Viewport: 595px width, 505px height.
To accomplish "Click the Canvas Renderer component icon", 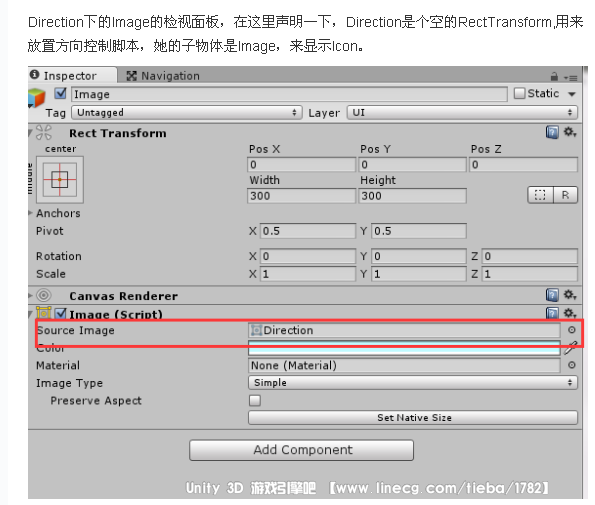I will 44,295.
